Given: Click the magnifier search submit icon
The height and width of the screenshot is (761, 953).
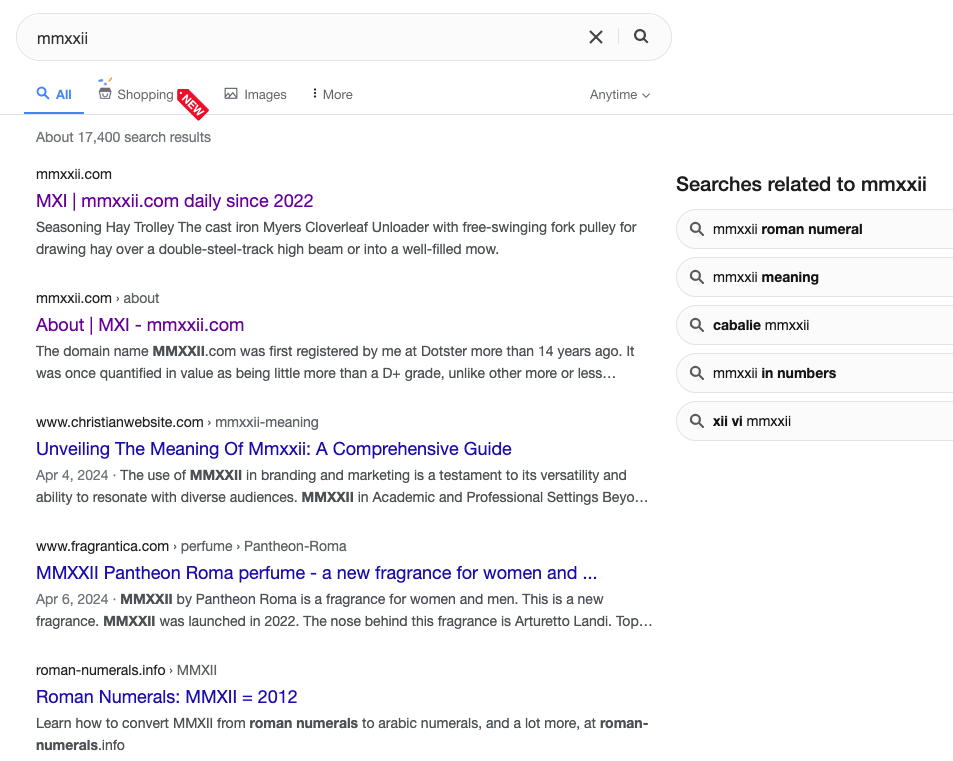Looking at the screenshot, I should tap(641, 37).
